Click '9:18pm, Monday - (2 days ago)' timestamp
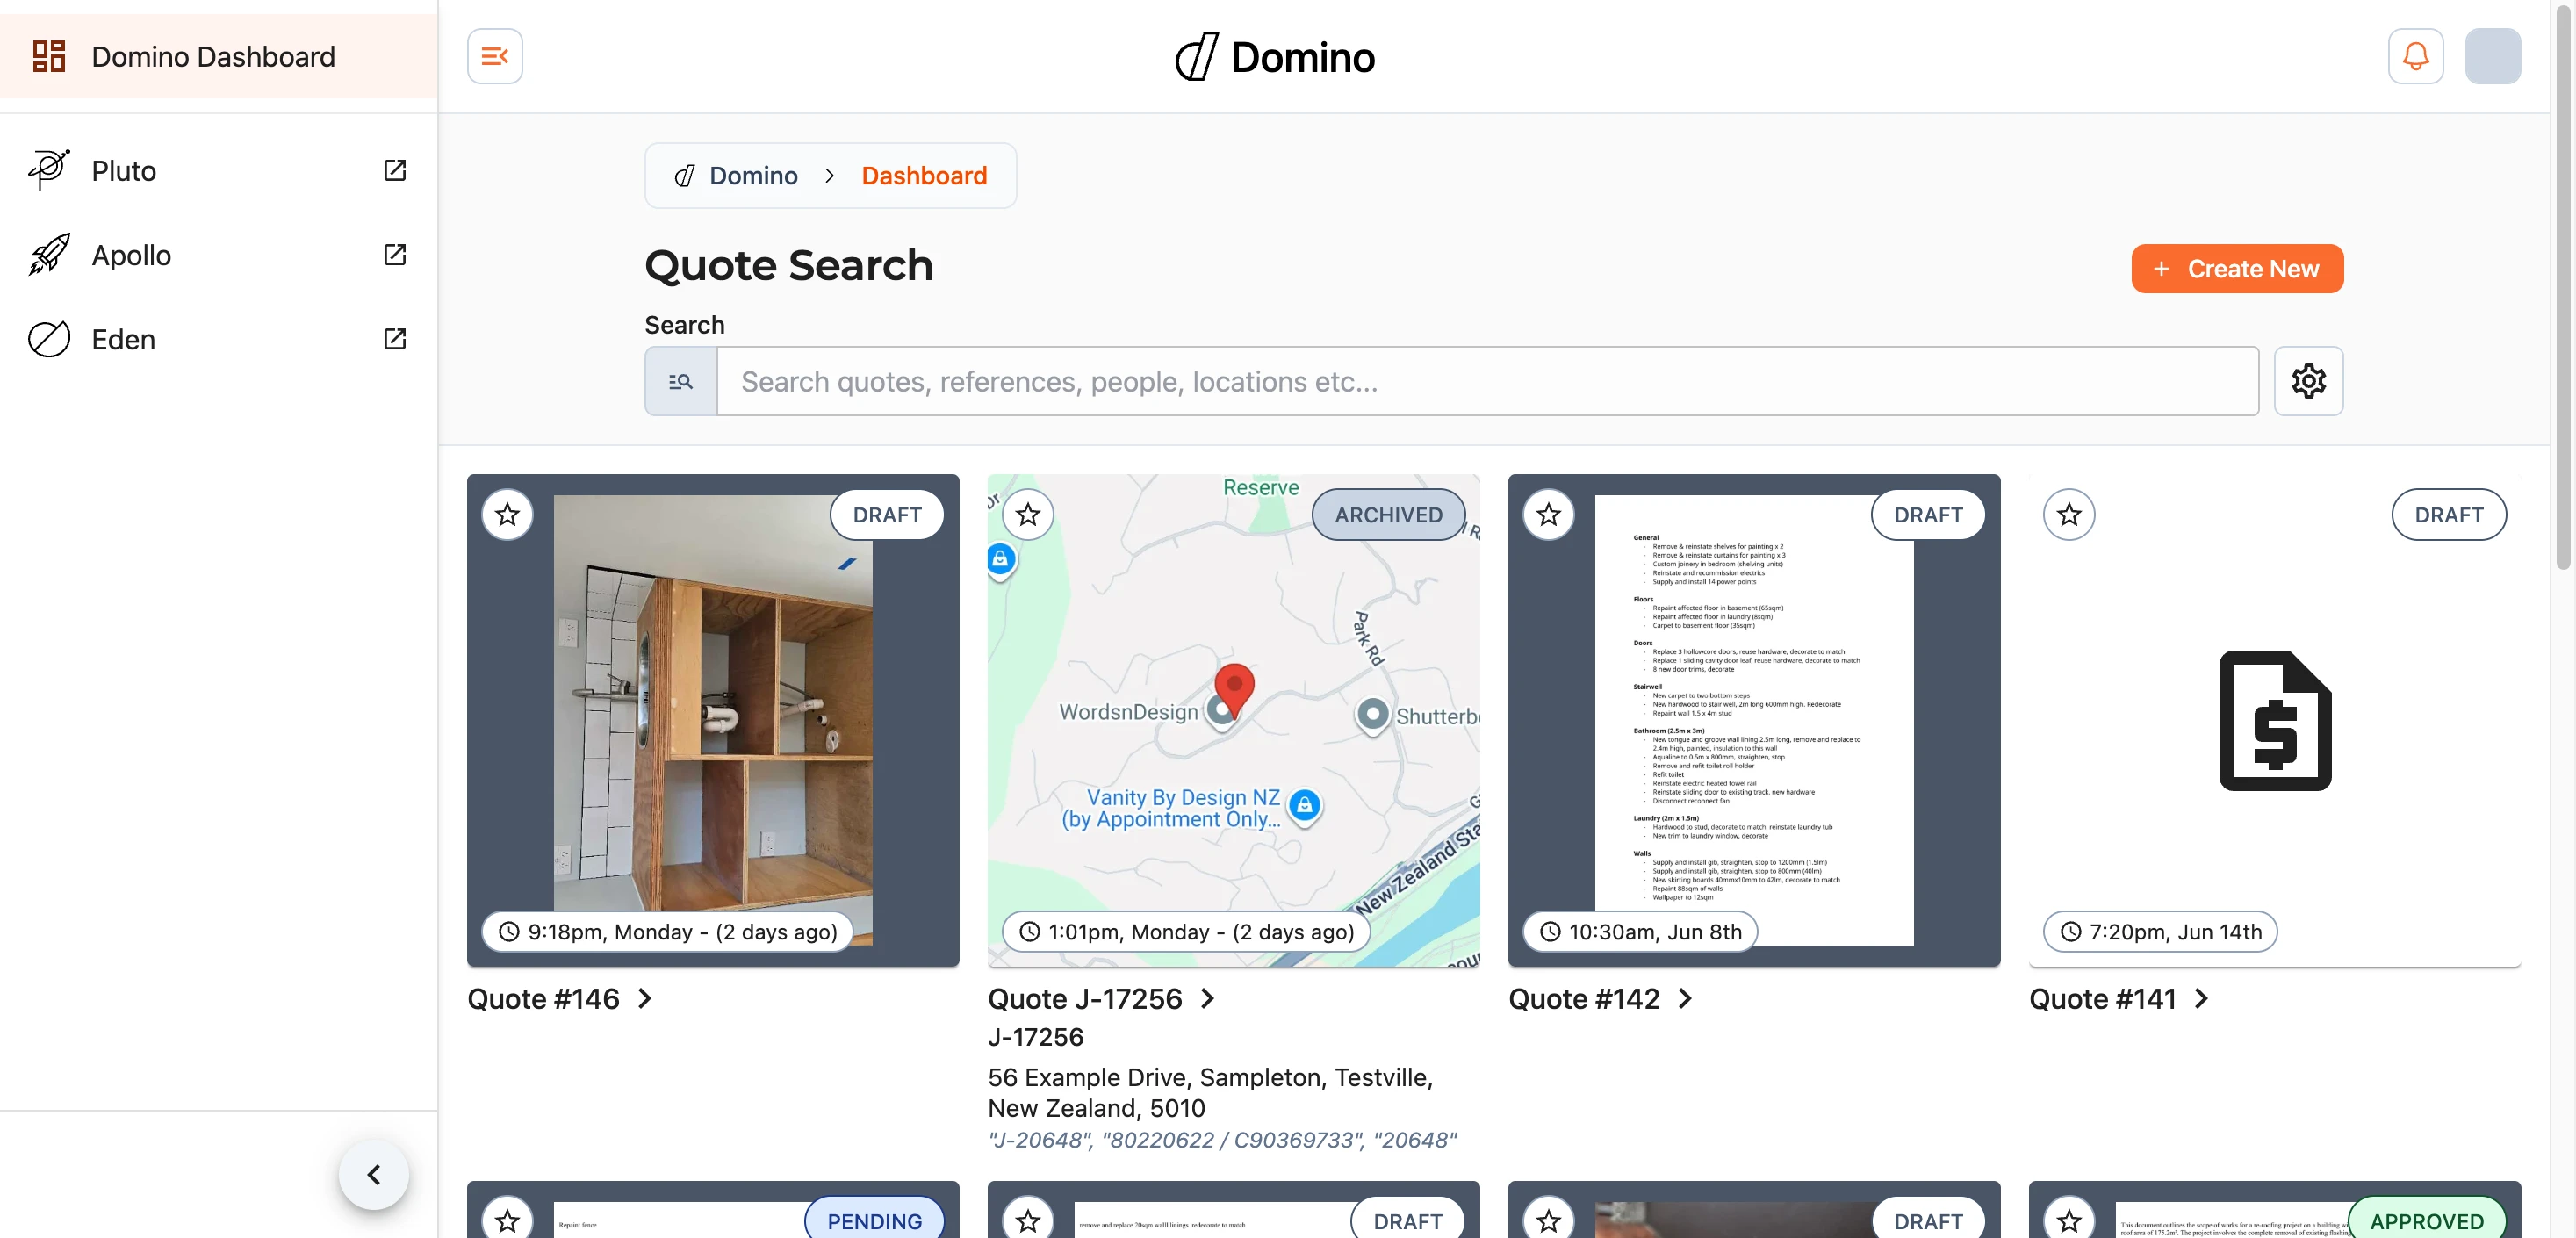 (667, 931)
